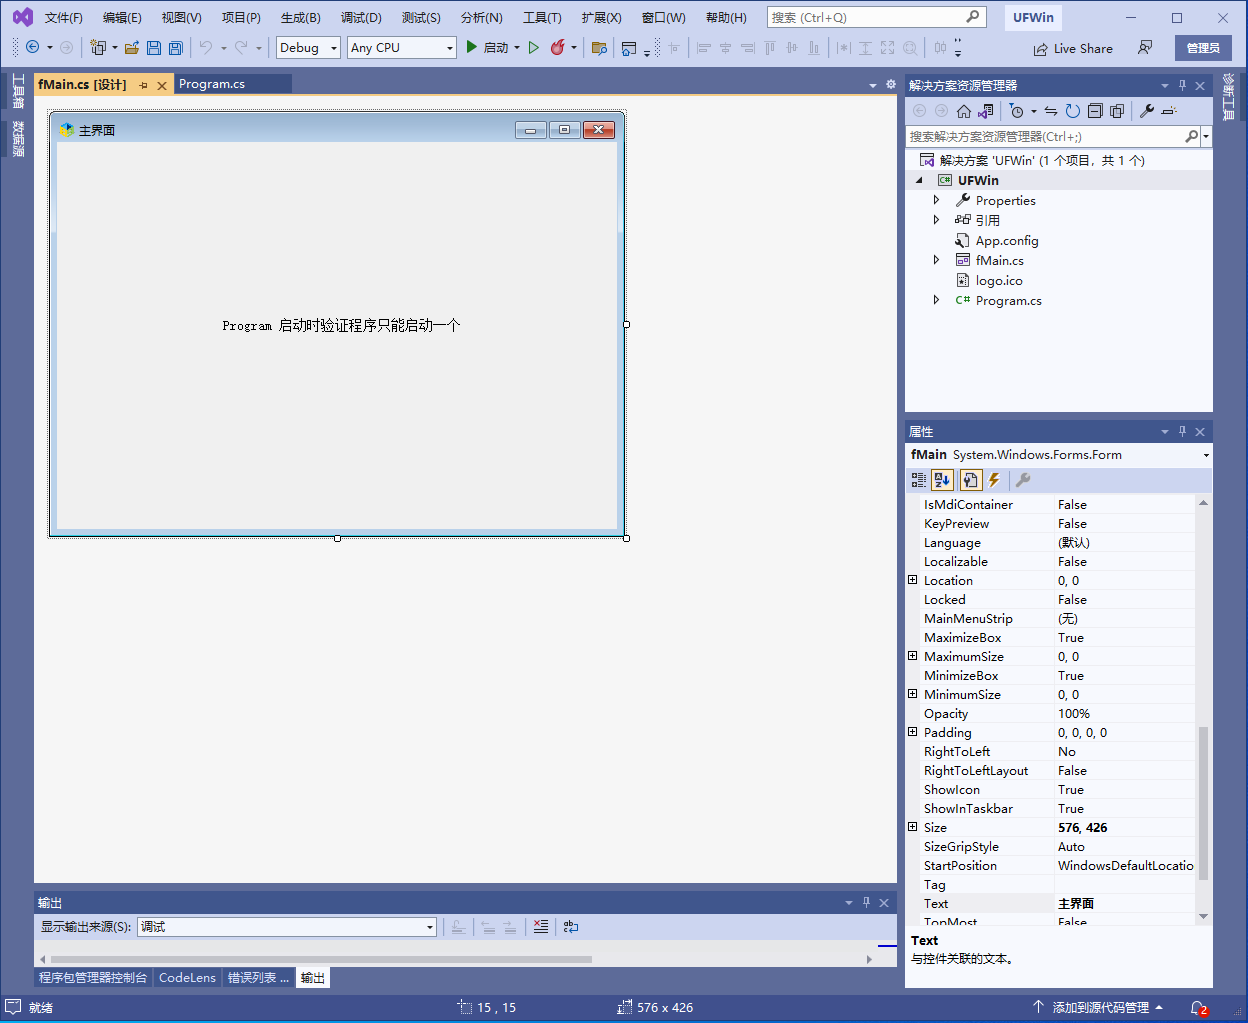Click the 启动 start debugging button
Screen dimensions: 1248x1023
[x=487, y=47]
